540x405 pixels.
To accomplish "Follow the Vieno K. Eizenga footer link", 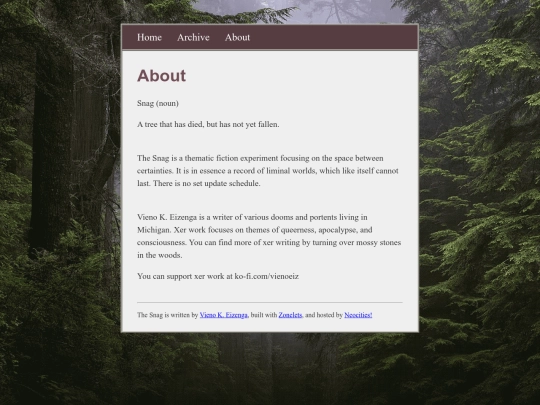I will 224,315.
